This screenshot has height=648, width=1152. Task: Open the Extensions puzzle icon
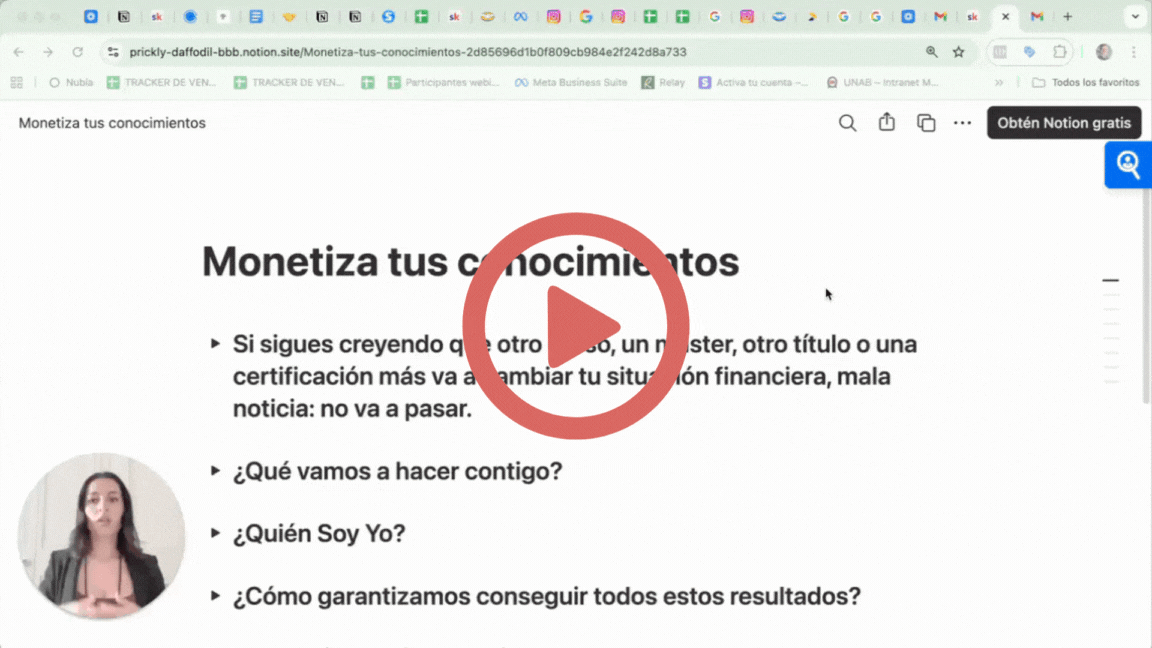point(1059,51)
